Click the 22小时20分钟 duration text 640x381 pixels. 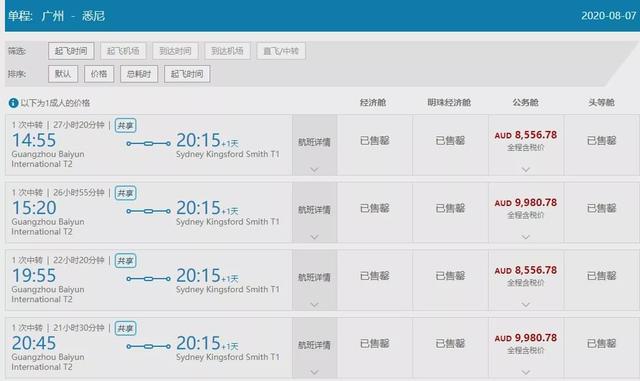(x=79, y=260)
